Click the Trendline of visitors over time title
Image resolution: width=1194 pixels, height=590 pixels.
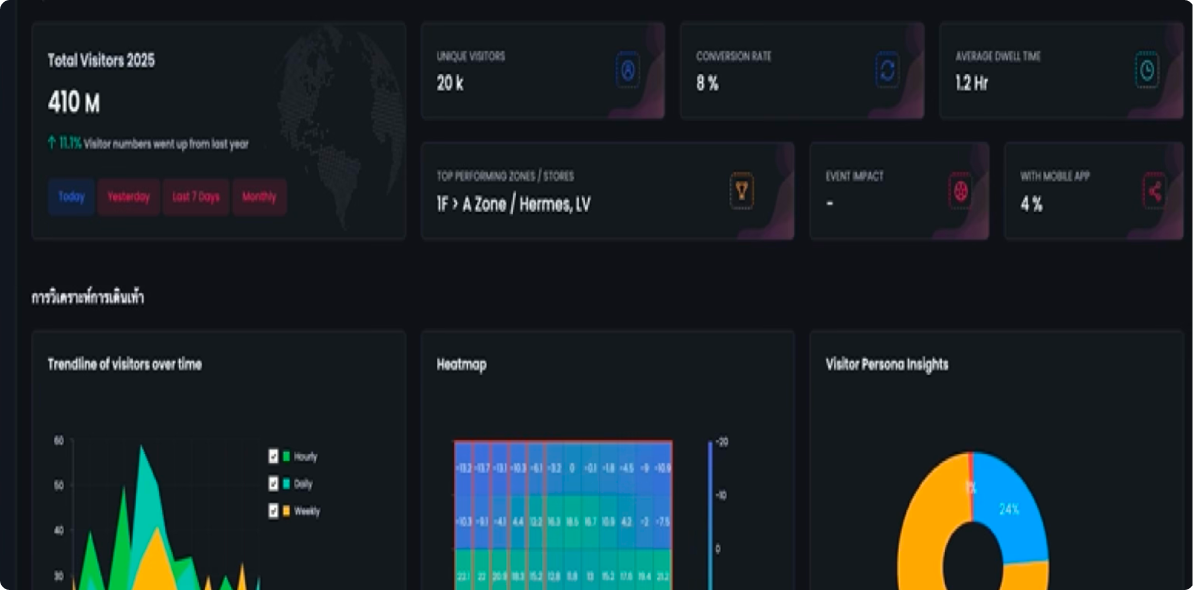pos(125,365)
